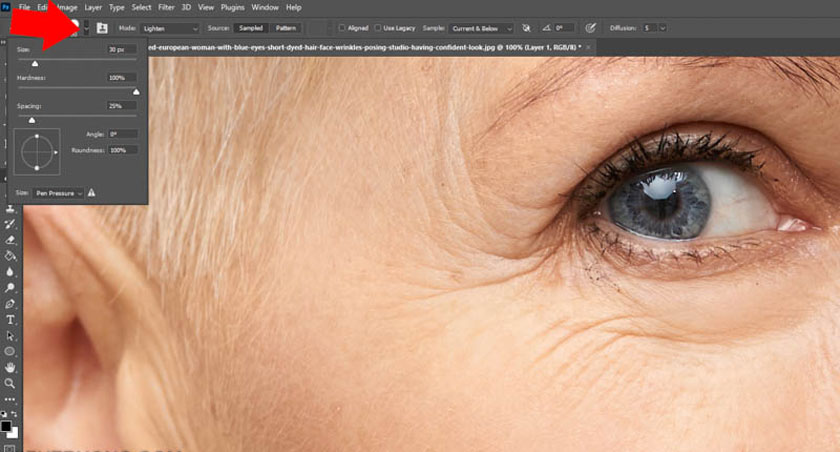Image resolution: width=840 pixels, height=452 pixels.
Task: Enable the Aligned checkbox
Action: [343, 28]
